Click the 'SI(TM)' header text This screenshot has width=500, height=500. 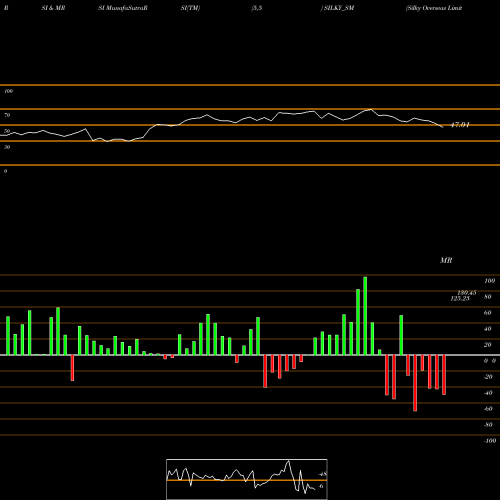190,8
